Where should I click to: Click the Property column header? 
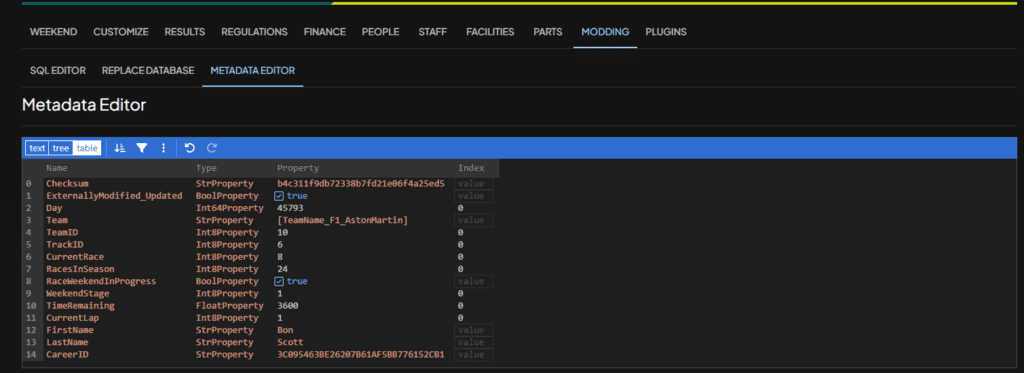tap(298, 168)
